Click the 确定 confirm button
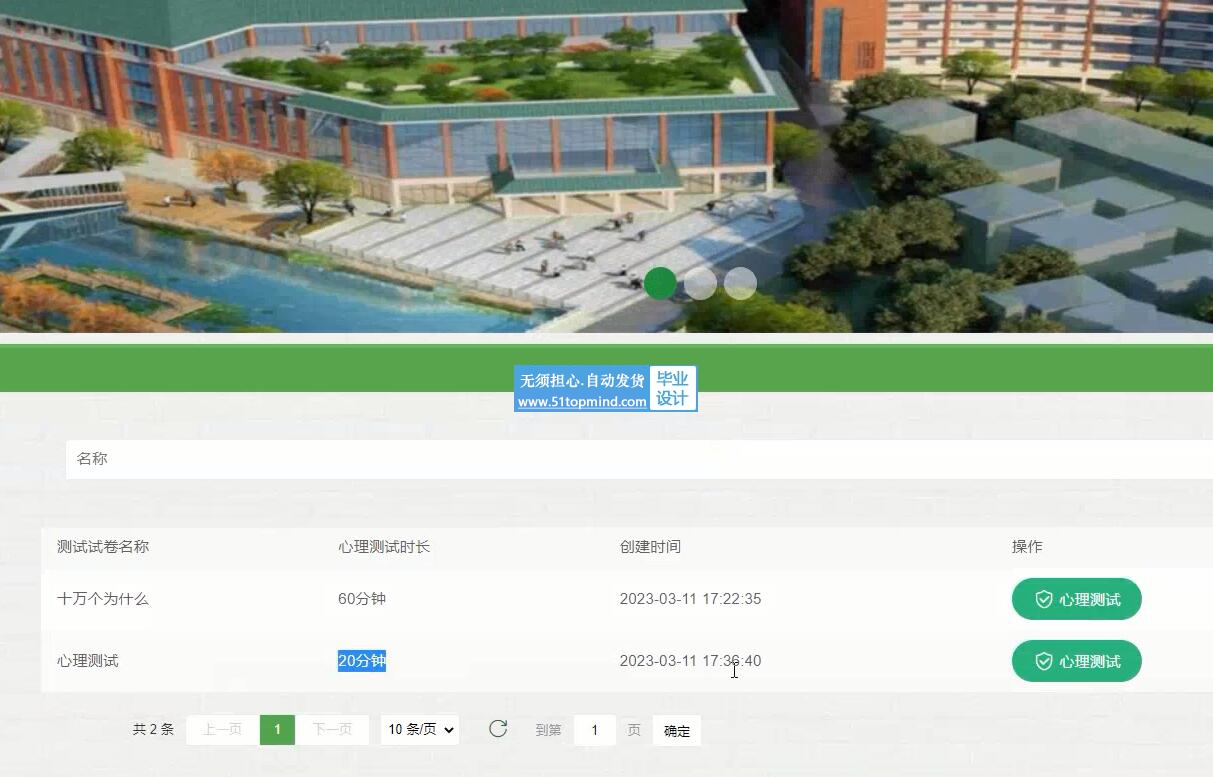The height and width of the screenshot is (777, 1213). pos(677,731)
